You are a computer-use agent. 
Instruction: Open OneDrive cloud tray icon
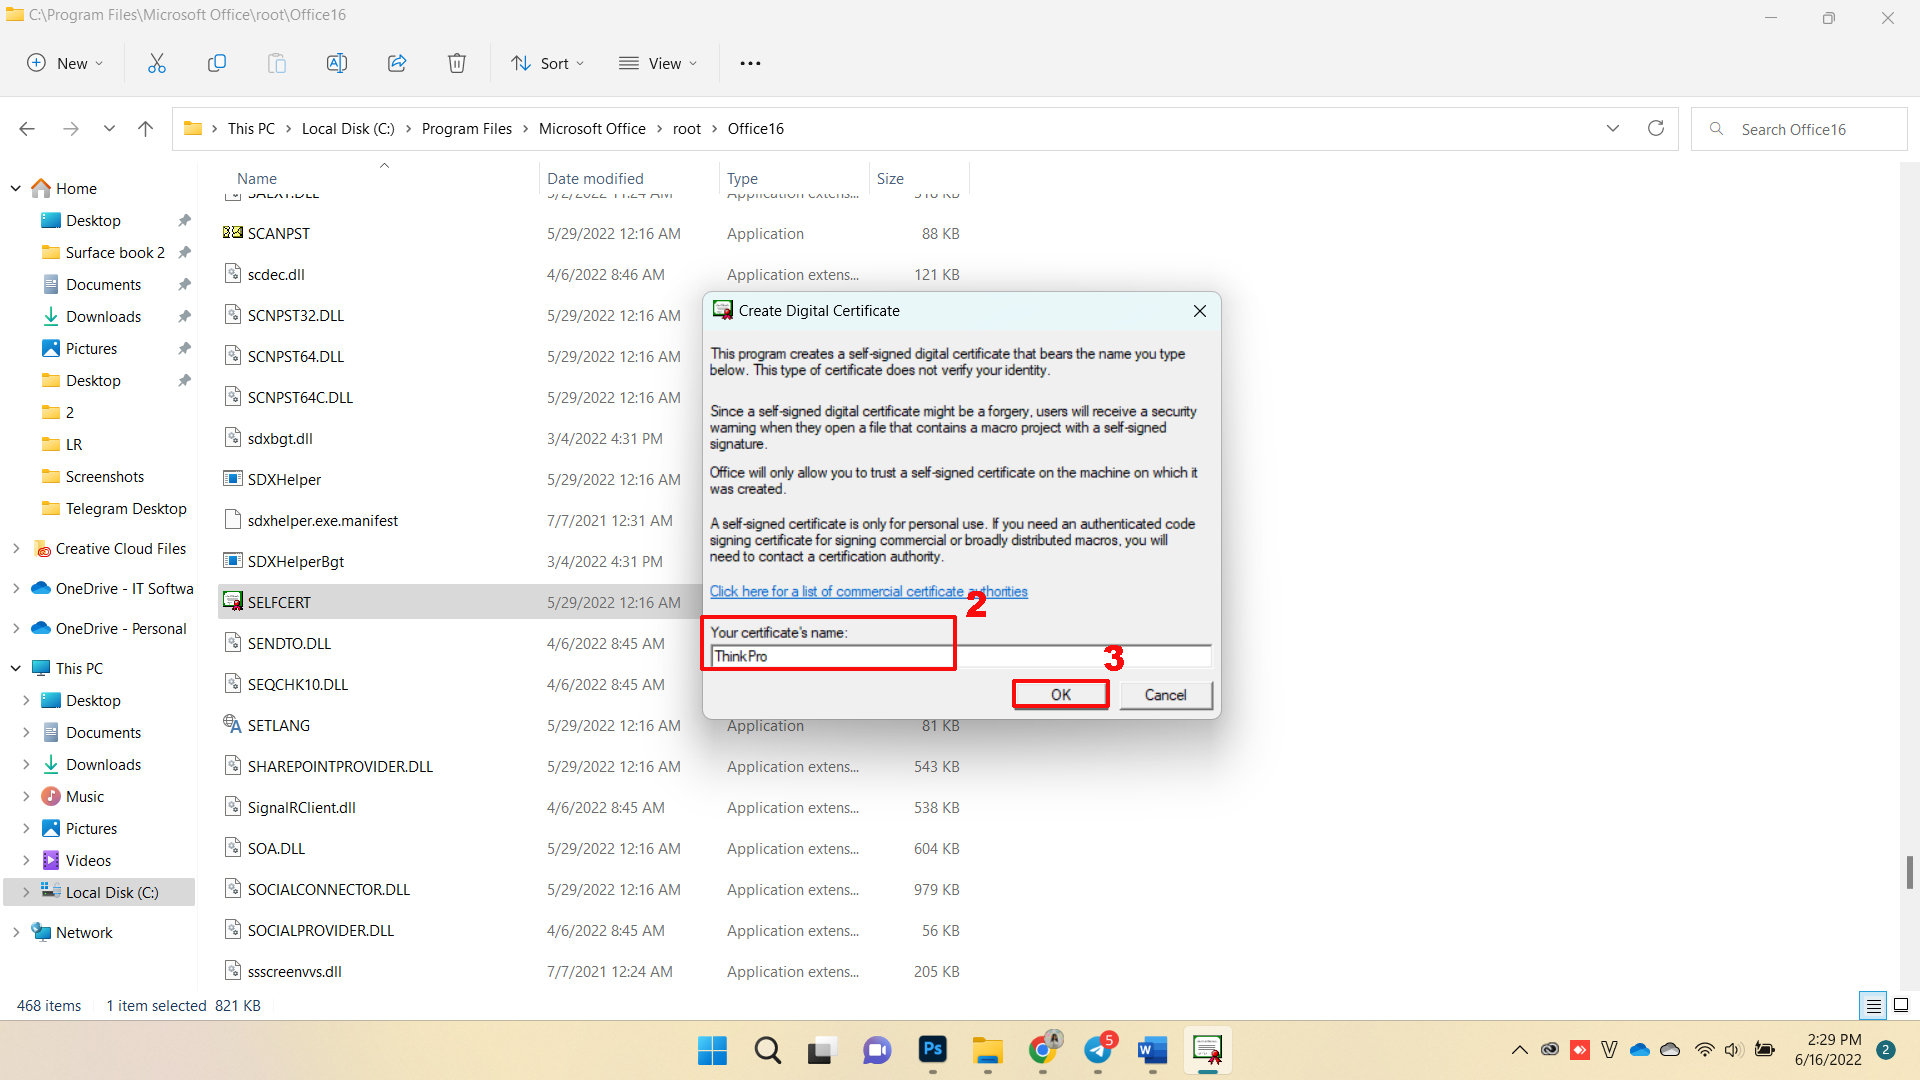pos(1640,1050)
